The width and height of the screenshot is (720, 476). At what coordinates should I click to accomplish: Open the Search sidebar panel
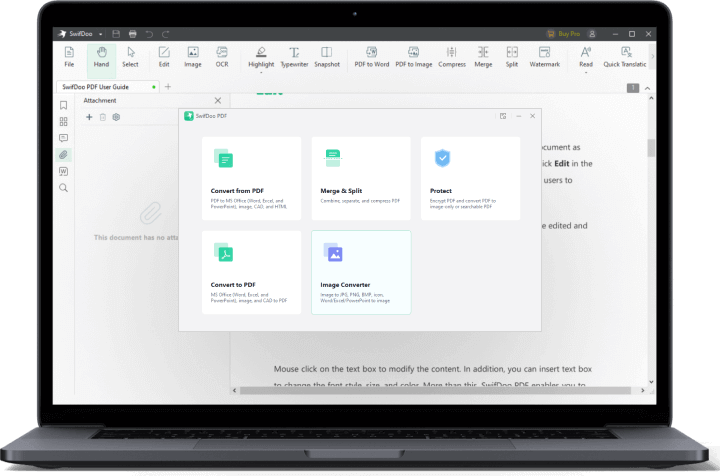(63, 188)
